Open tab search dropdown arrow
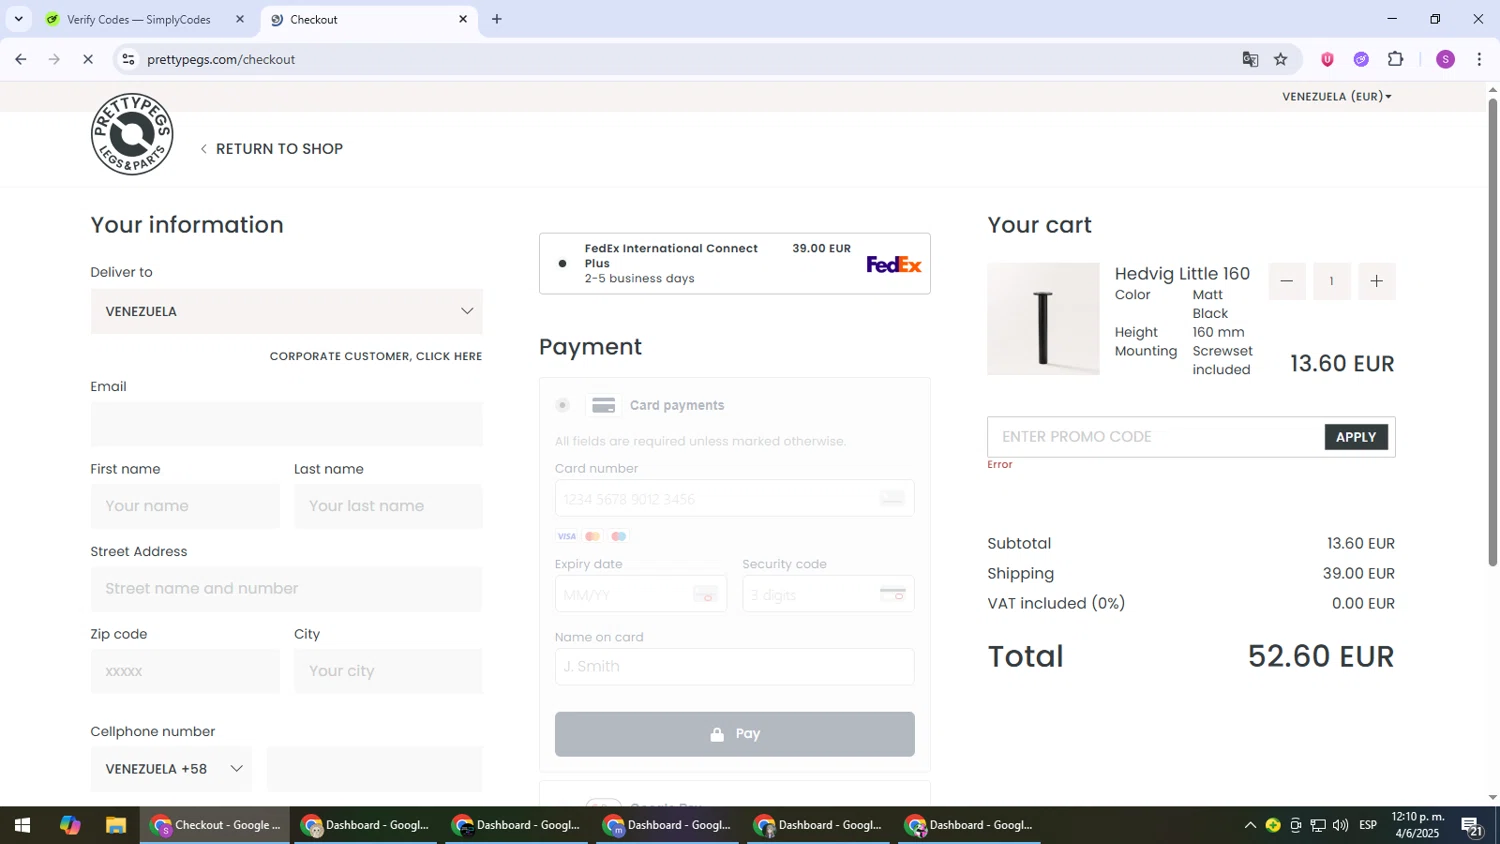The width and height of the screenshot is (1500, 844). pos(18,19)
